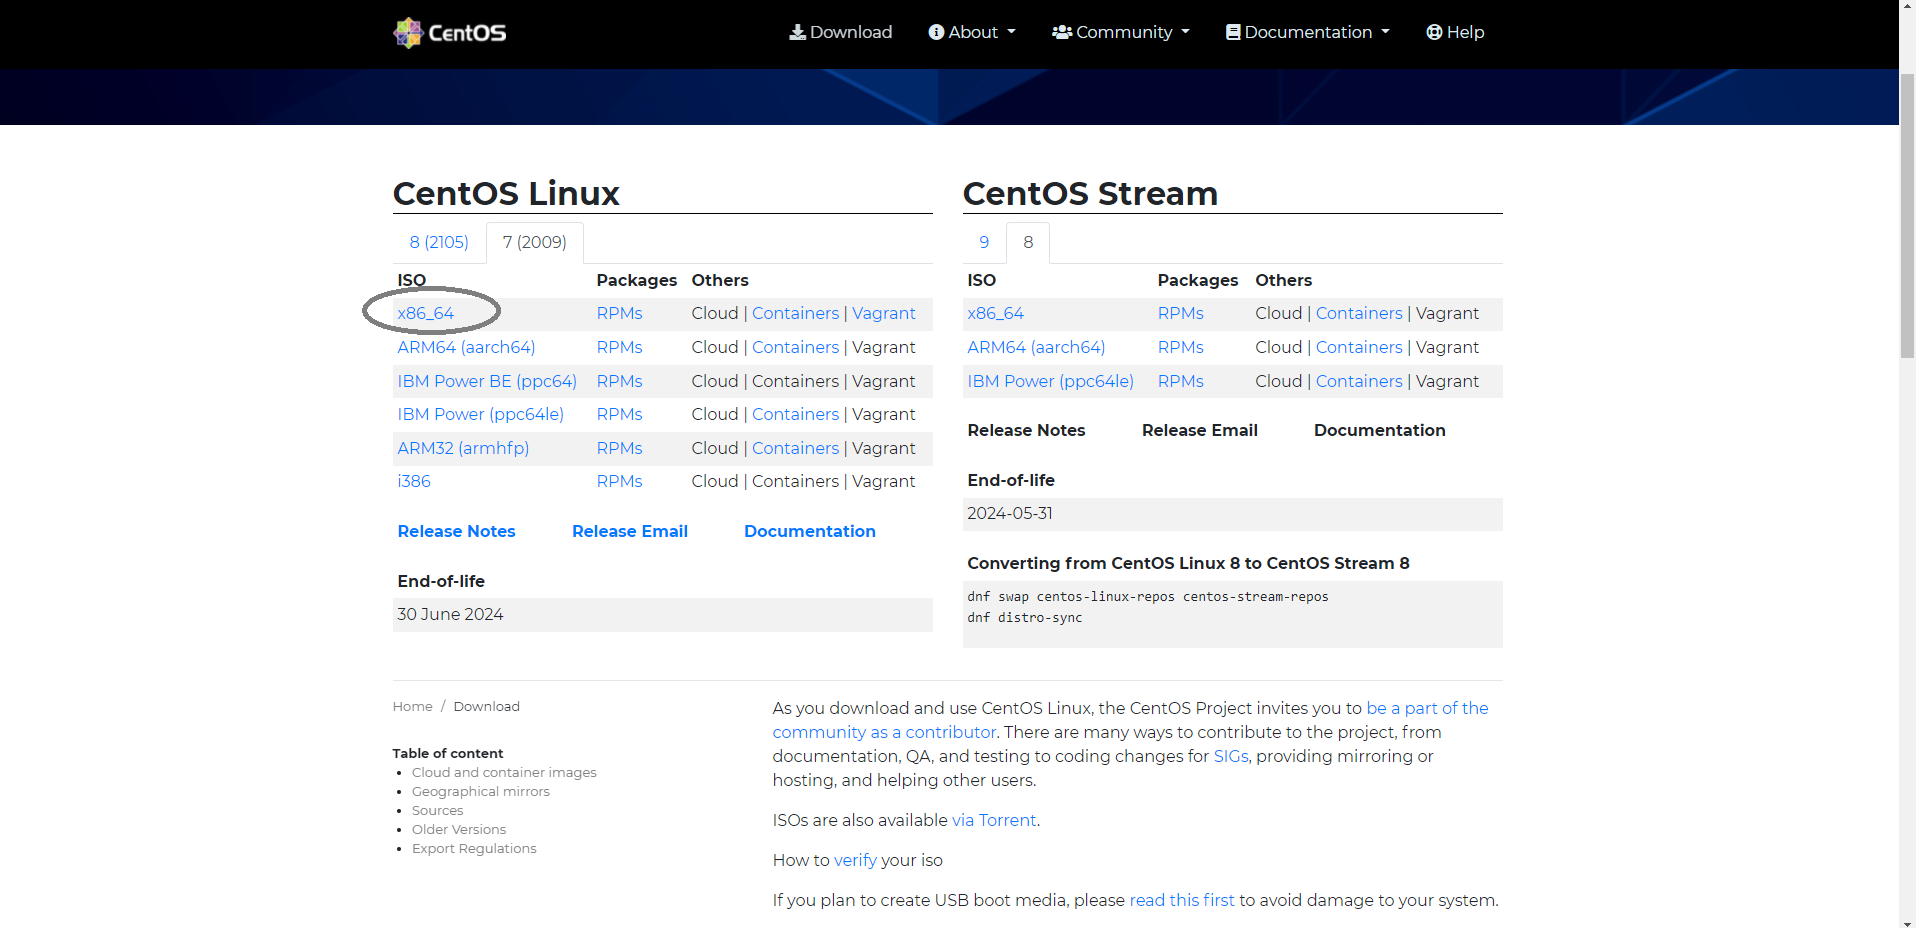Click the 'dnf distro-sync' command text

(x=1025, y=618)
